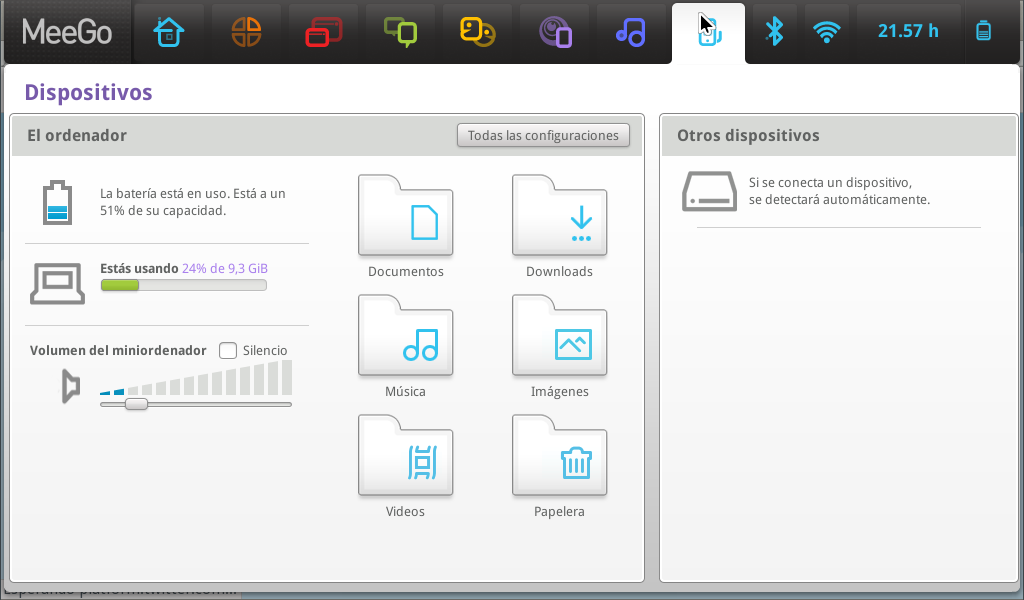The width and height of the screenshot is (1024, 600).
Task: Click the battery 51% capacity message
Action: [x=193, y=202]
